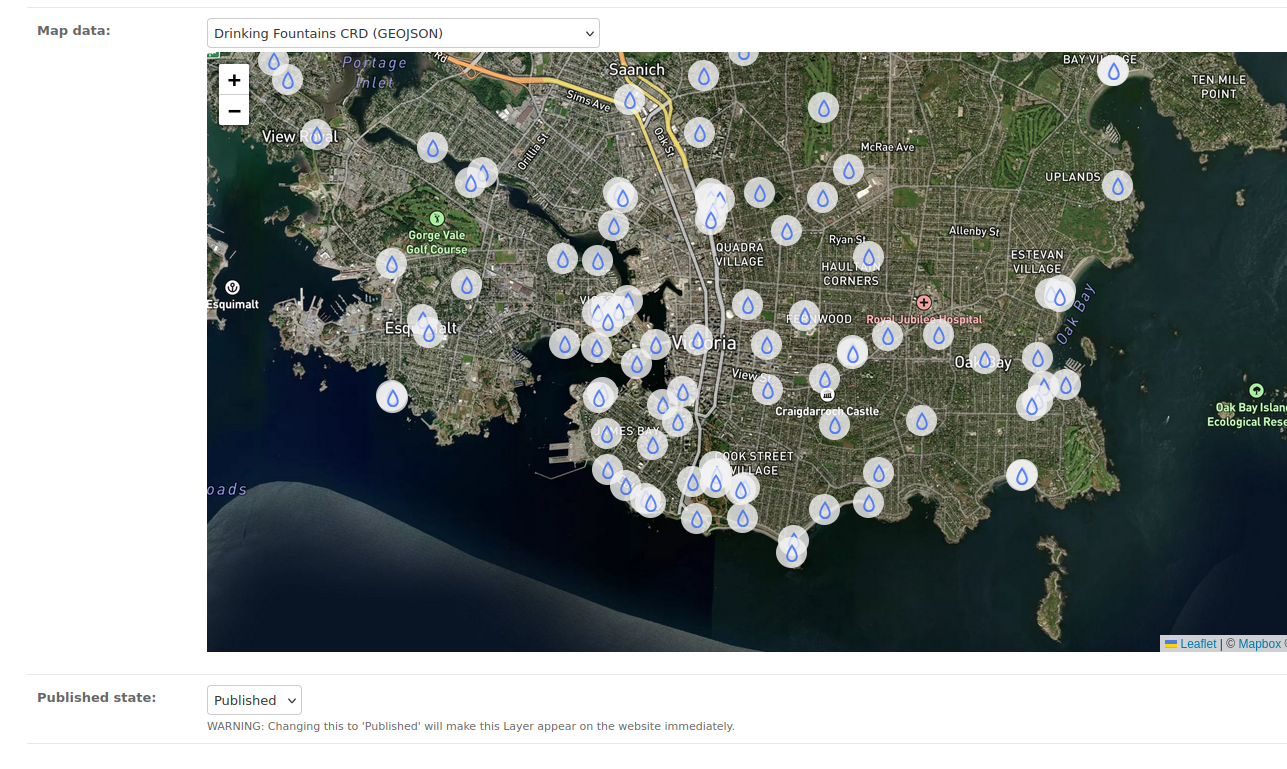Open the Map data dropdown
This screenshot has height=769, width=1287.
coord(403,33)
